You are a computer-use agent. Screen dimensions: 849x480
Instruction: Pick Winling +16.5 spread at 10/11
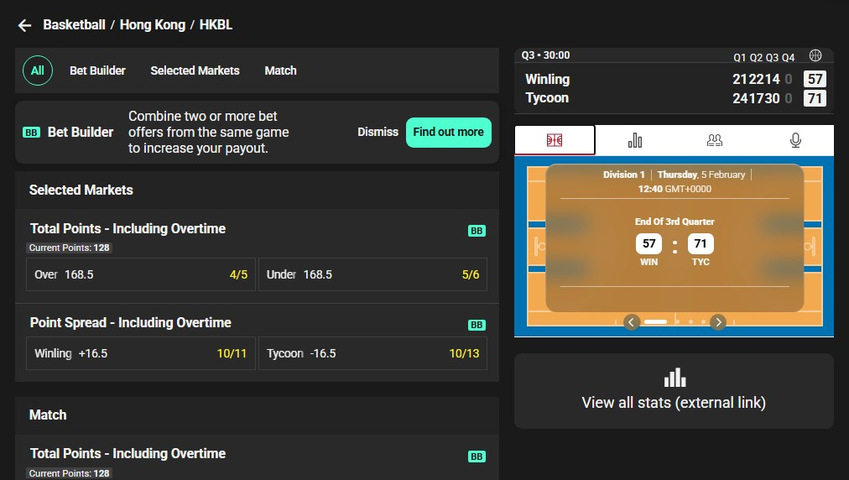[141, 354]
